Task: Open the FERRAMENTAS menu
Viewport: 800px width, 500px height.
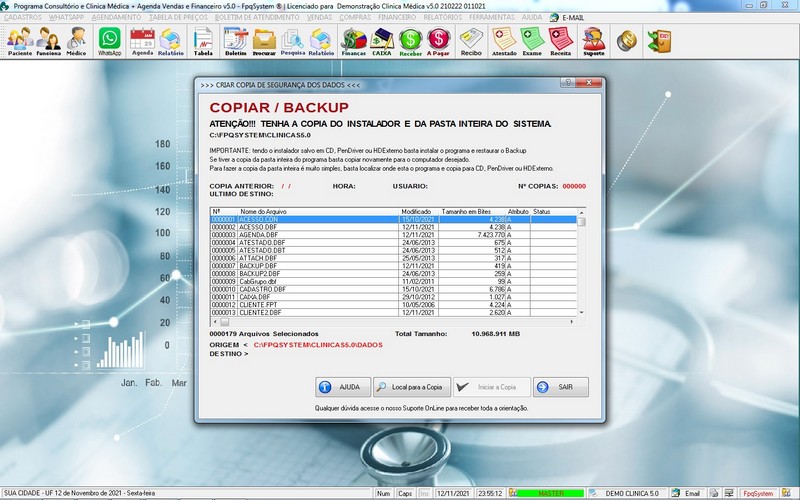Action: 492,17
